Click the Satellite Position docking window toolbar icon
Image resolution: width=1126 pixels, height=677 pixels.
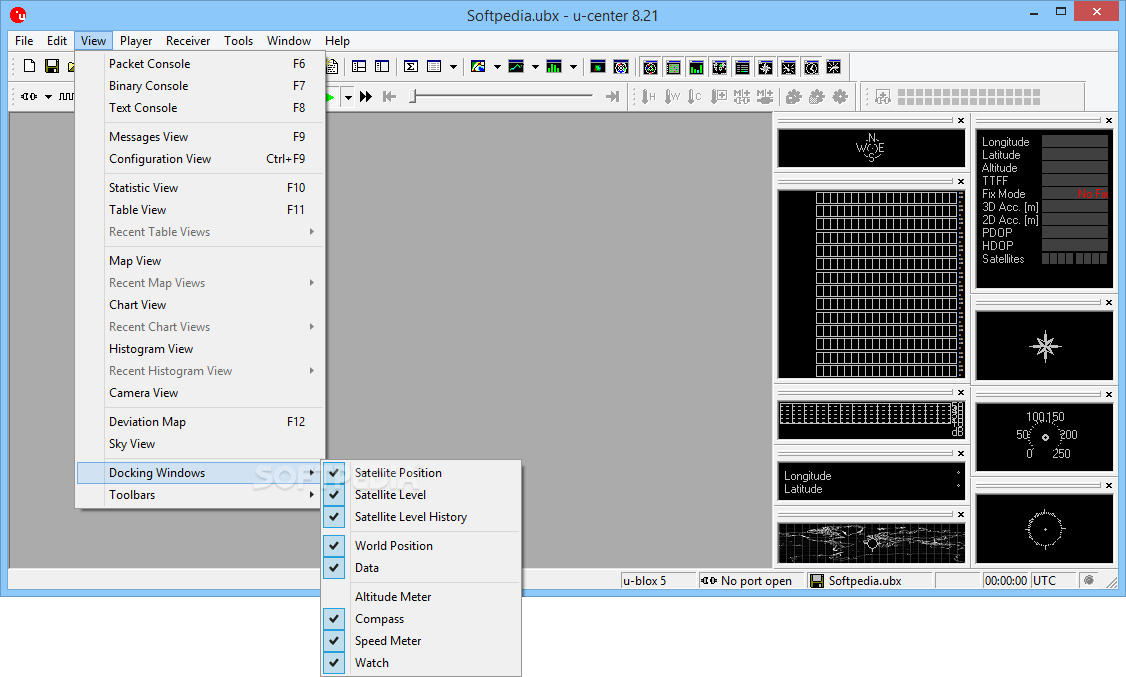point(650,67)
